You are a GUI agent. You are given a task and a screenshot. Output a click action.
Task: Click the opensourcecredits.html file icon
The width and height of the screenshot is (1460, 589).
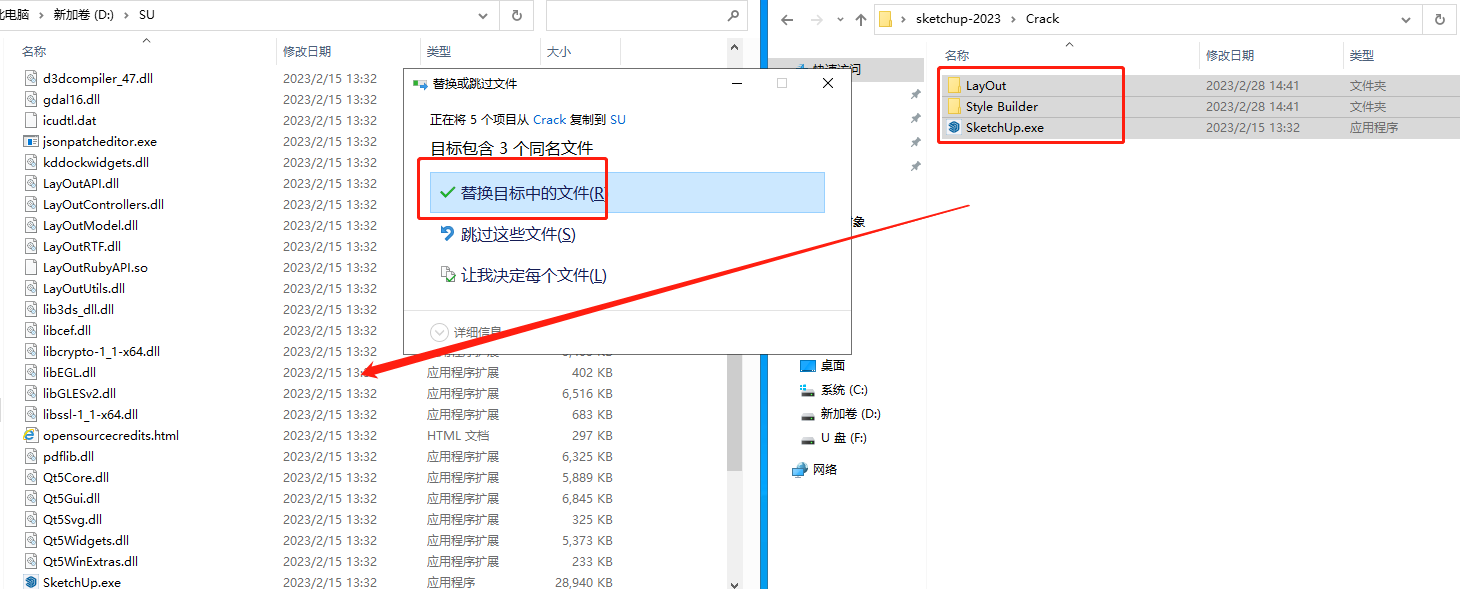(x=31, y=436)
